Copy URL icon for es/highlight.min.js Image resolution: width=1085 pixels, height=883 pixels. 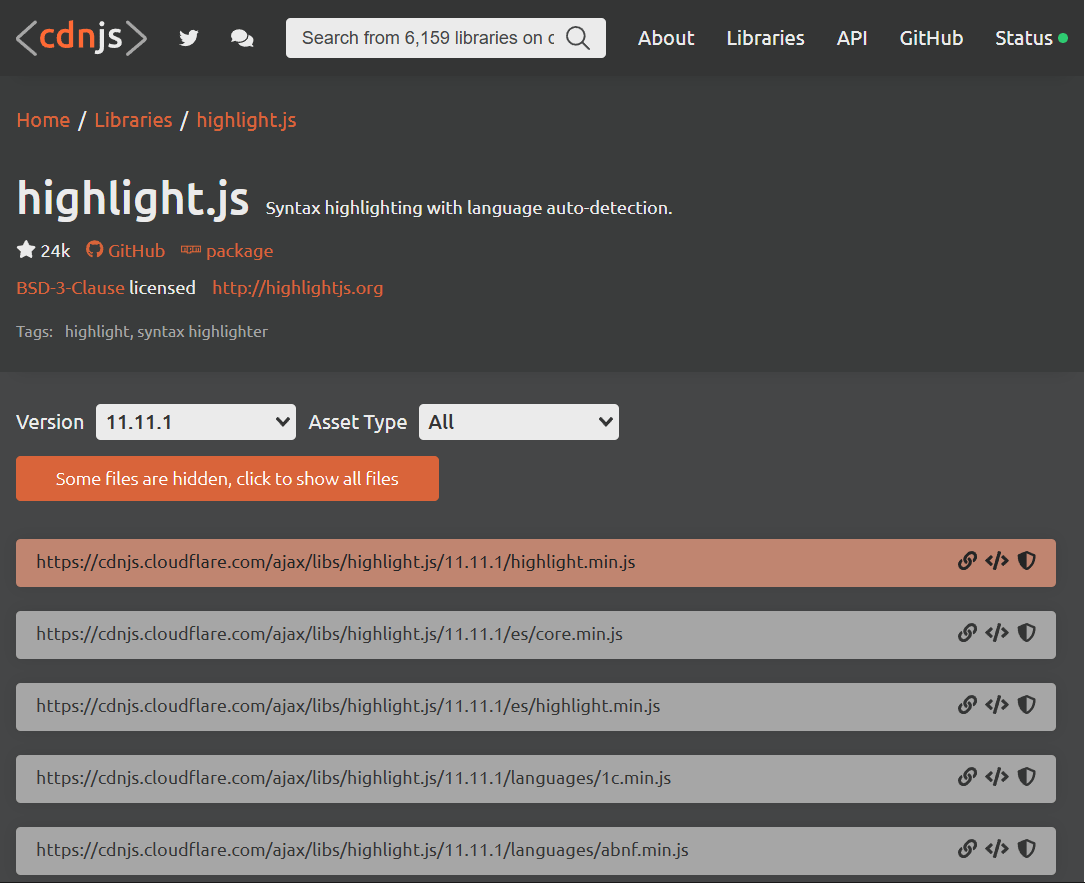pyautogui.click(x=967, y=705)
